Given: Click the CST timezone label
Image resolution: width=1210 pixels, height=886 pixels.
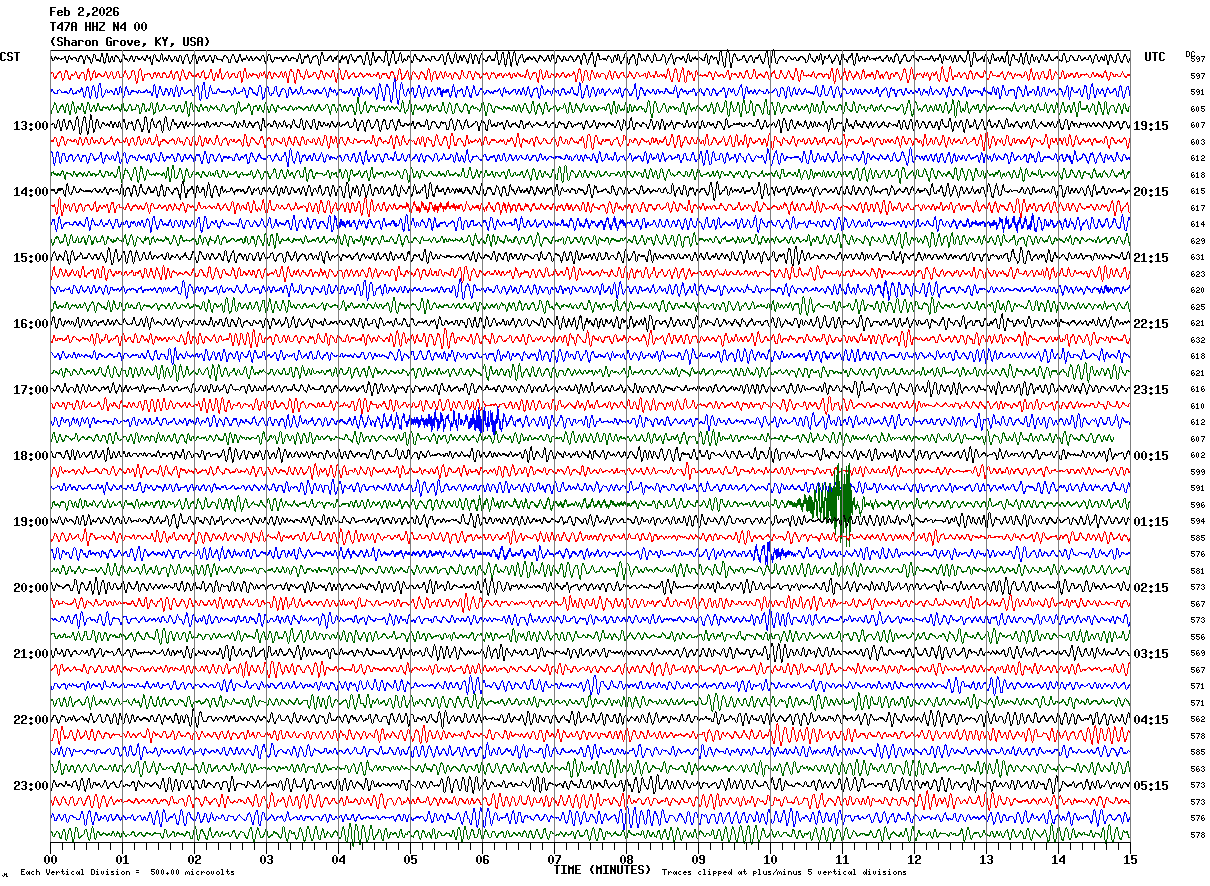Looking at the screenshot, I should (x=10, y=57).
